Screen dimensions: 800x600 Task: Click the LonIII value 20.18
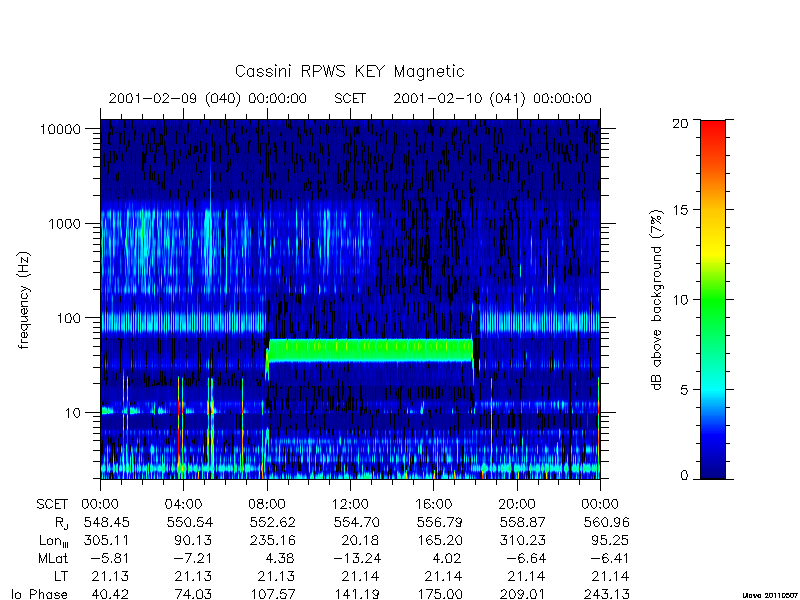(360, 540)
